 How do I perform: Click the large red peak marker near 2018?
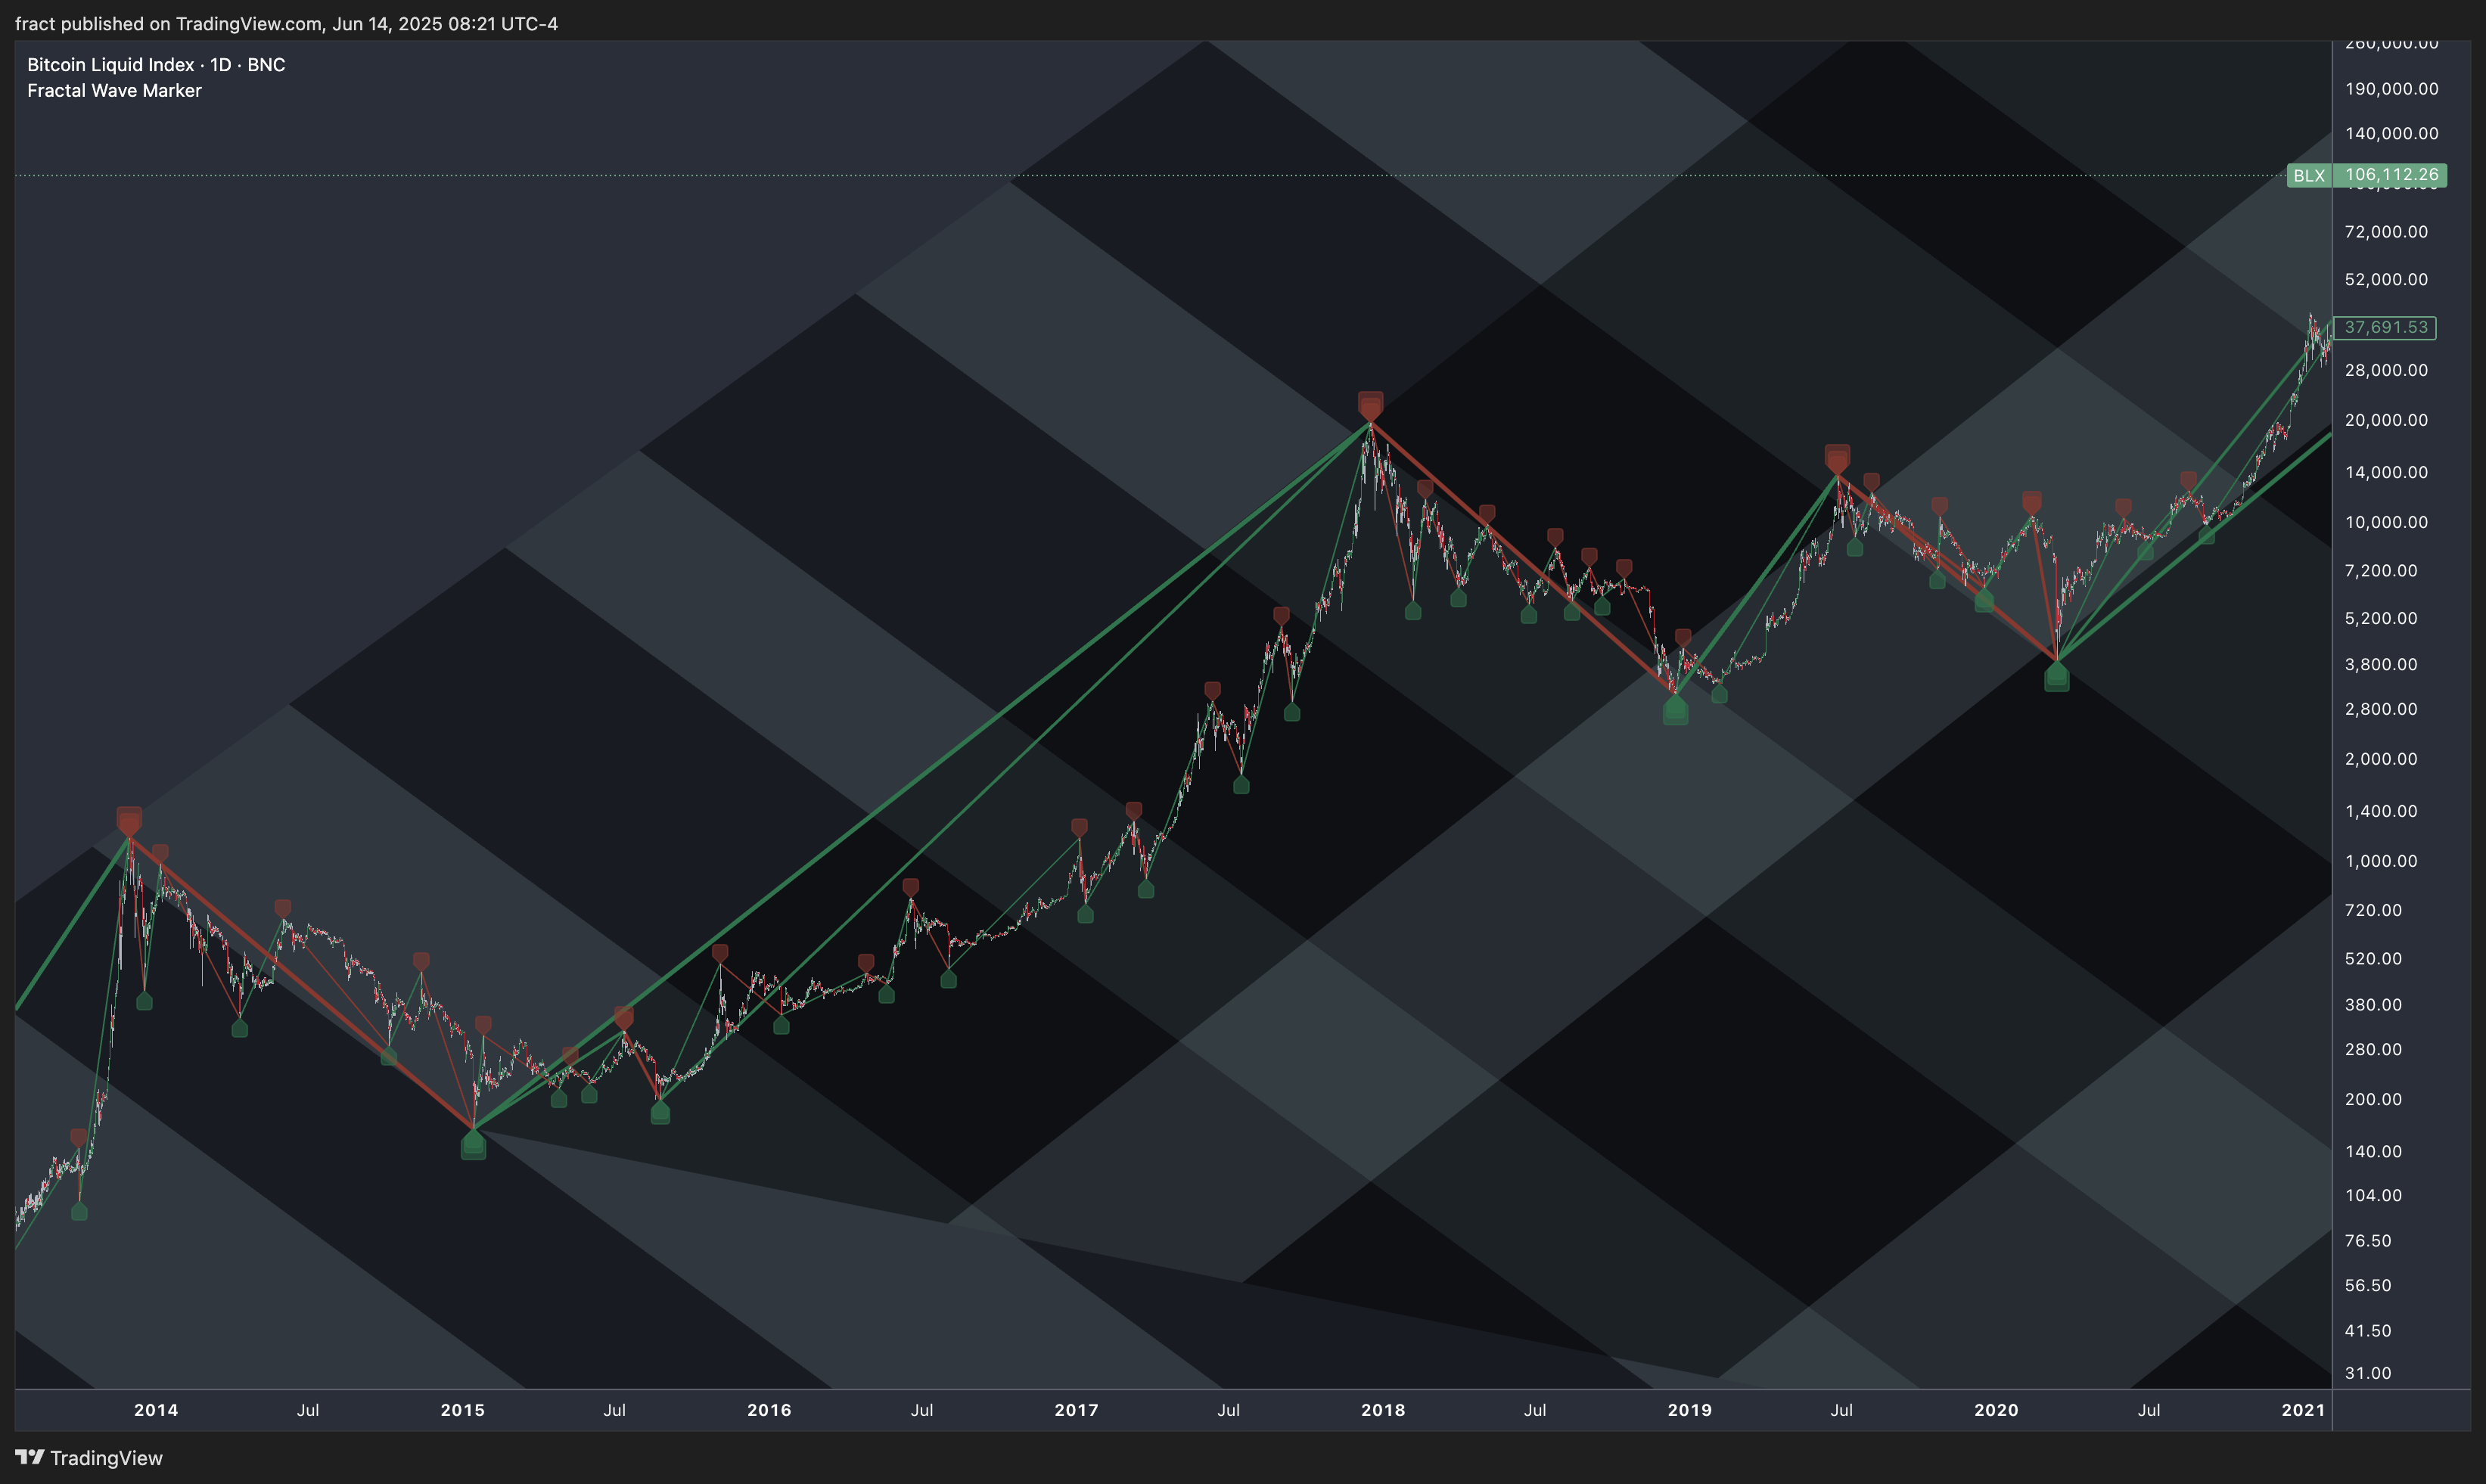[x=1370, y=405]
